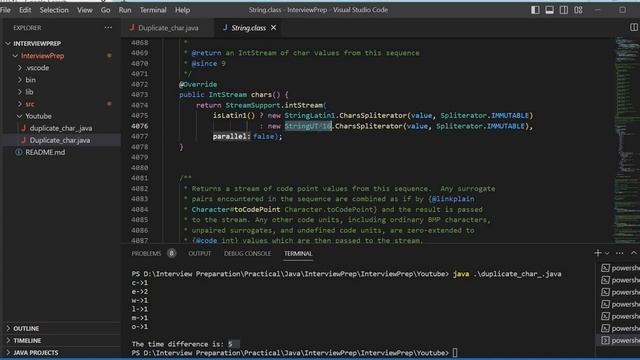Open Duplicate_char.java in explorer tree

61,140
